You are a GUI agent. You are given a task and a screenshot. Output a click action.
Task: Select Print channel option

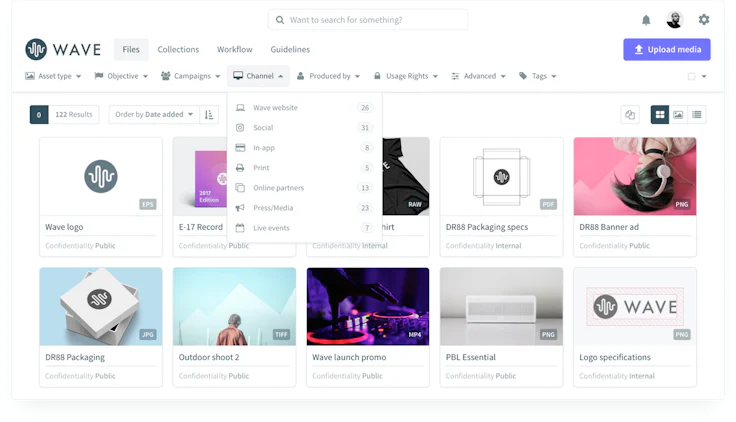(x=304, y=168)
